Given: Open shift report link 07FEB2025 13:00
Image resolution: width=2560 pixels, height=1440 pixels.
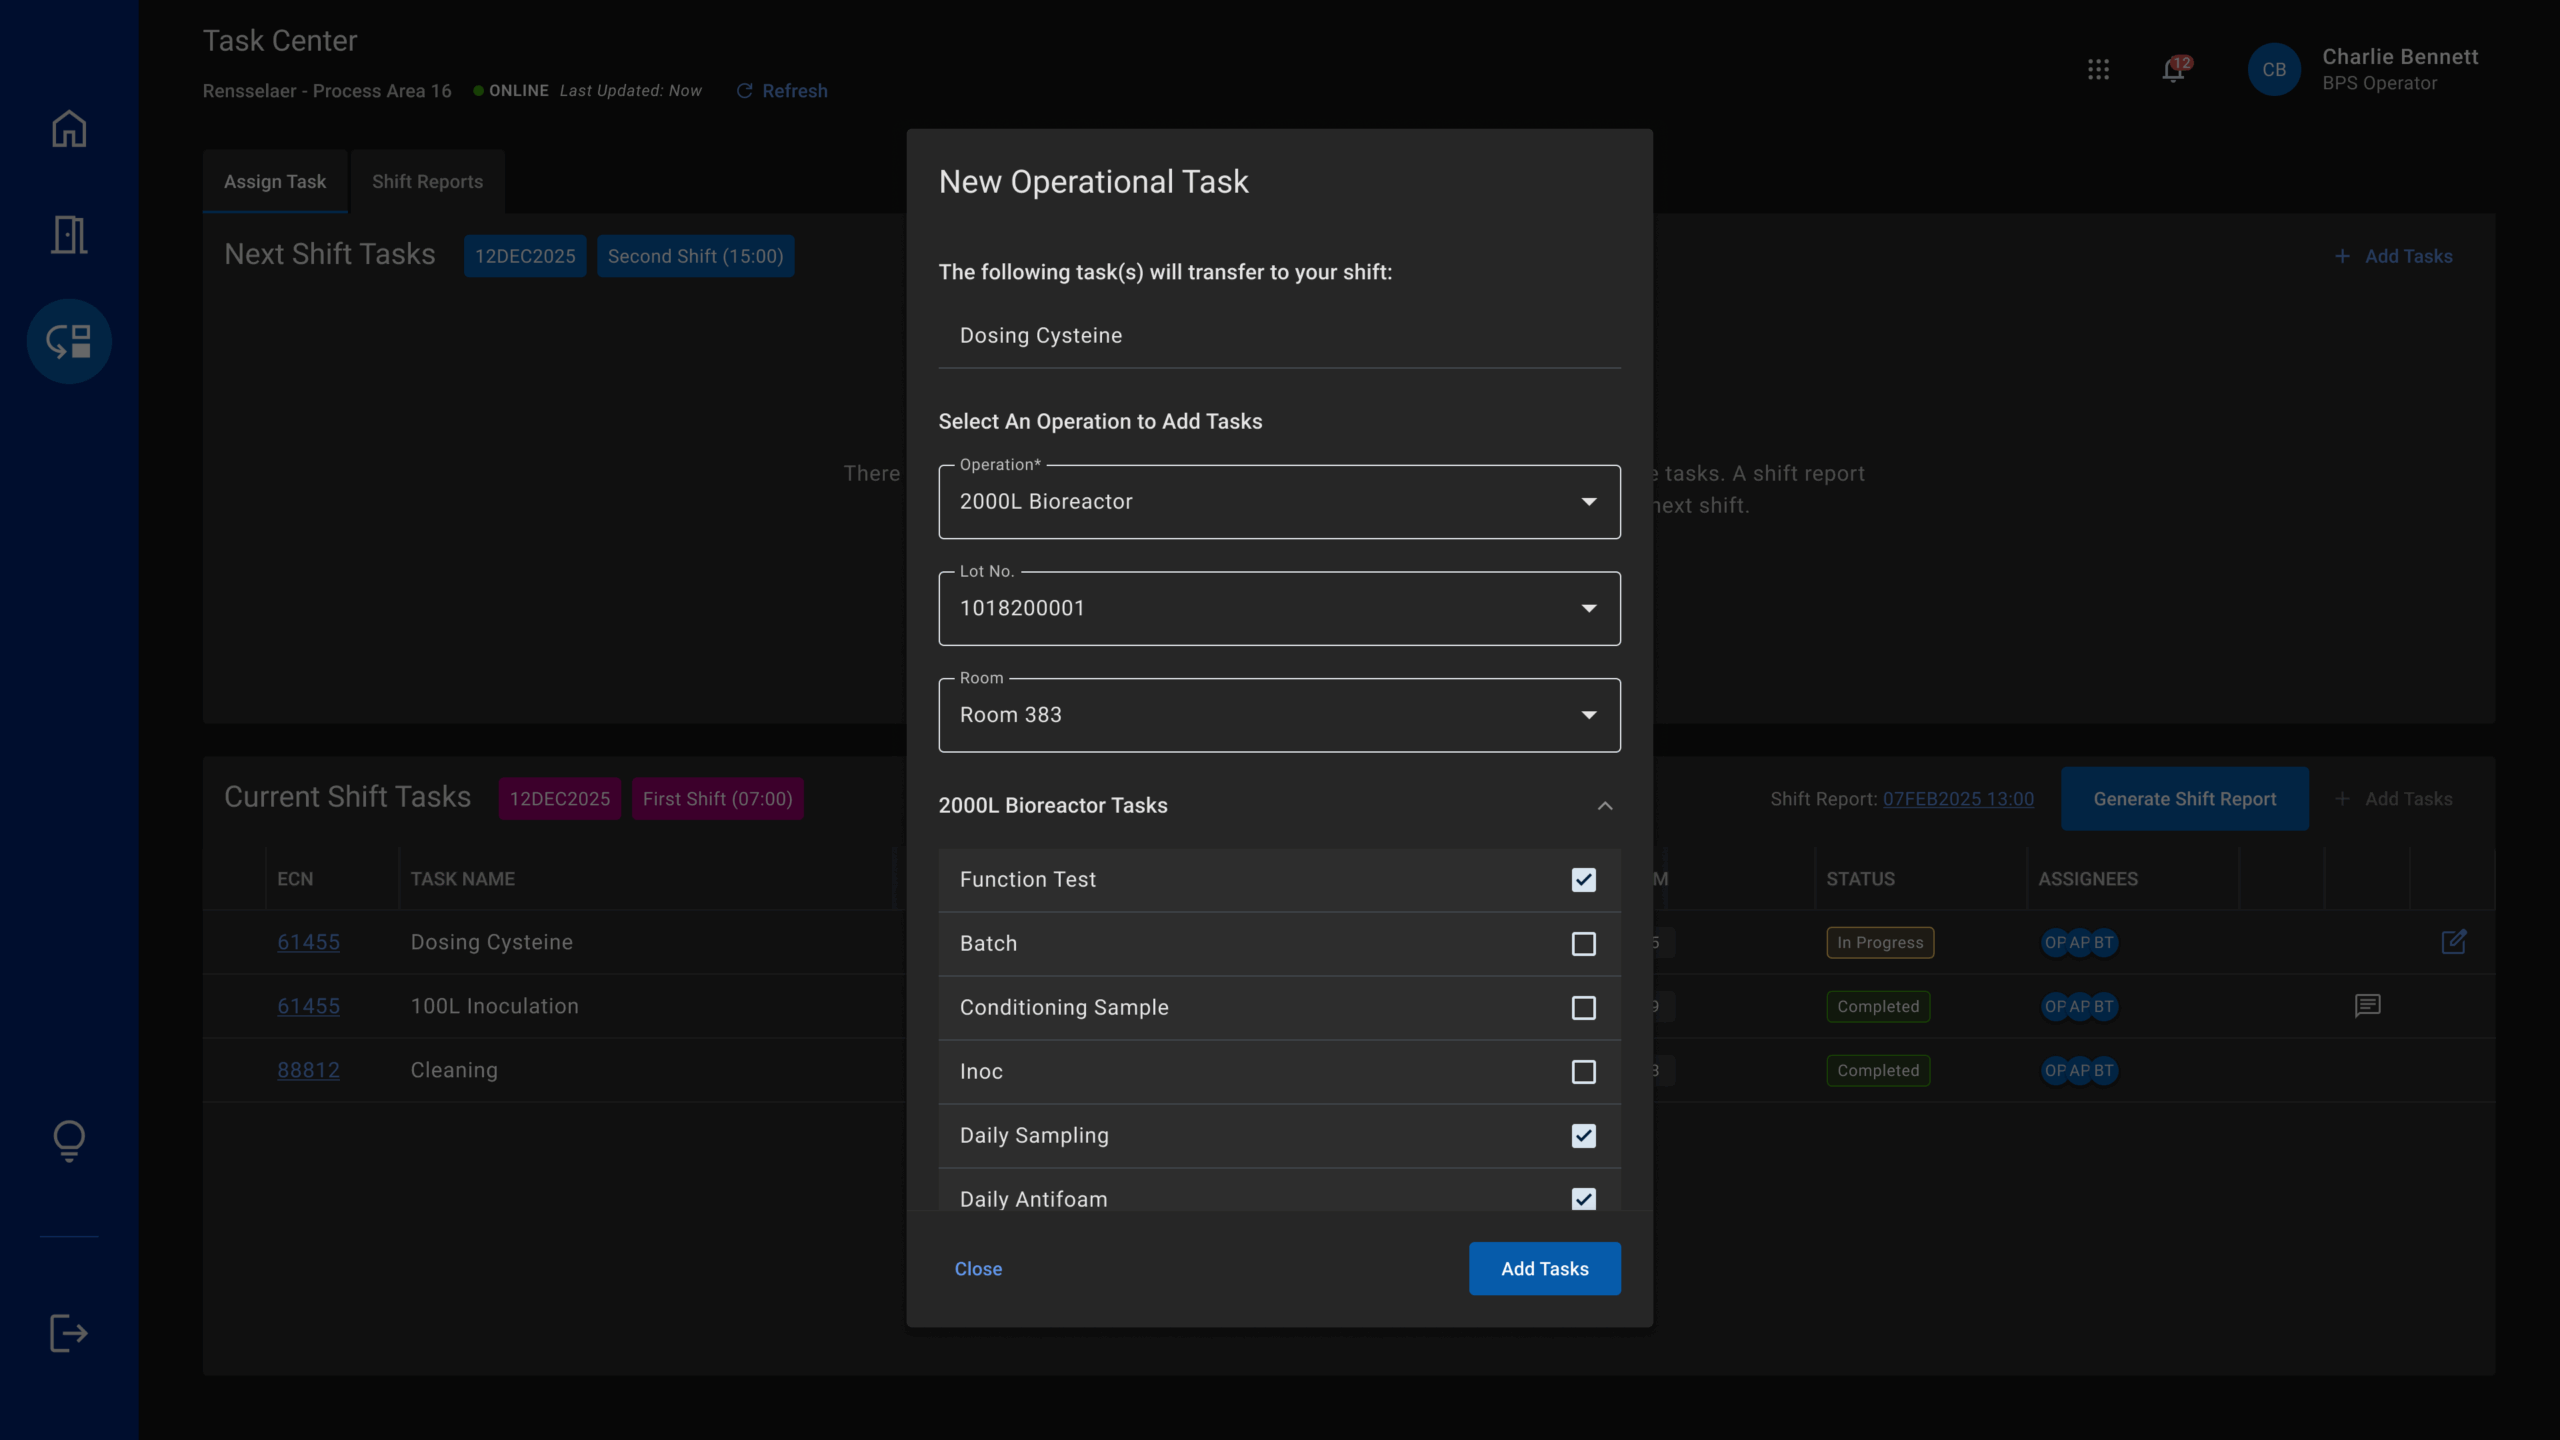Looking at the screenshot, I should [x=1958, y=799].
